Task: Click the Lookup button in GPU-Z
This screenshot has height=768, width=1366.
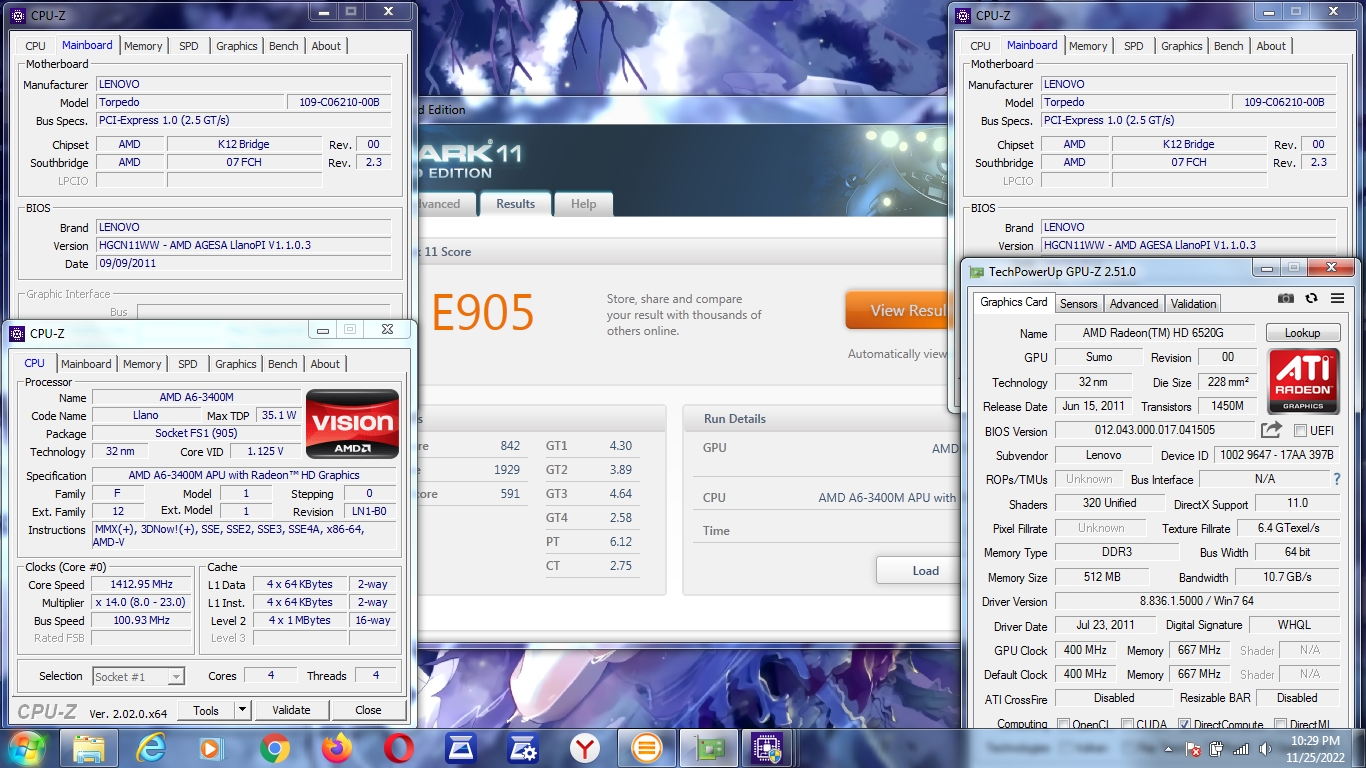Action: point(1303,333)
